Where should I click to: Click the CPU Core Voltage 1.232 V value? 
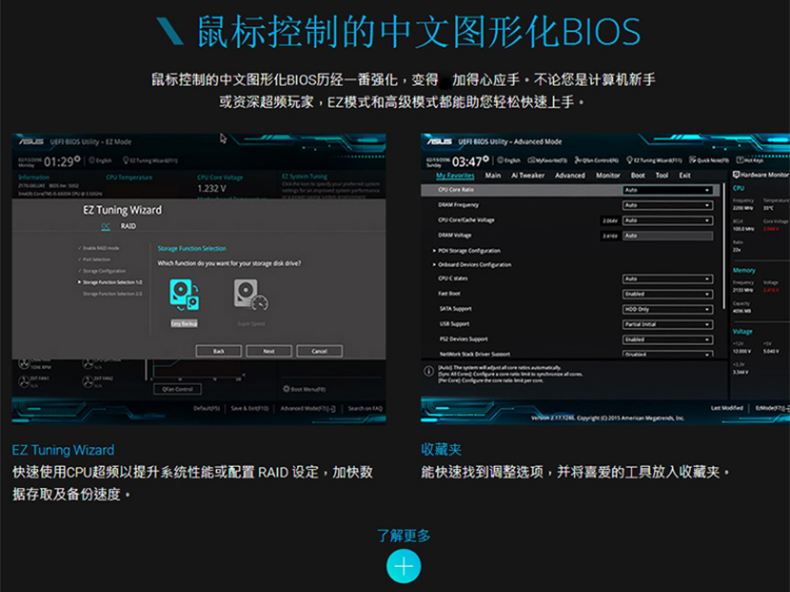click(x=212, y=188)
